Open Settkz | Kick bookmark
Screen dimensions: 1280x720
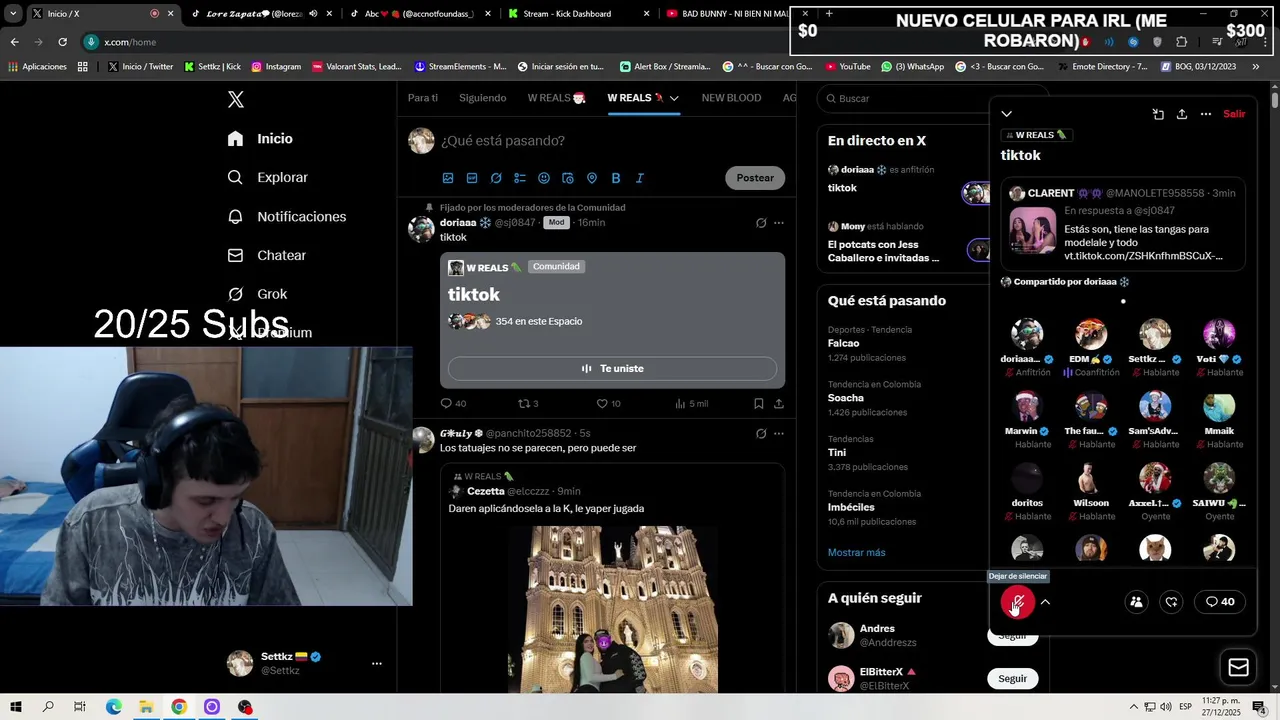(212, 67)
